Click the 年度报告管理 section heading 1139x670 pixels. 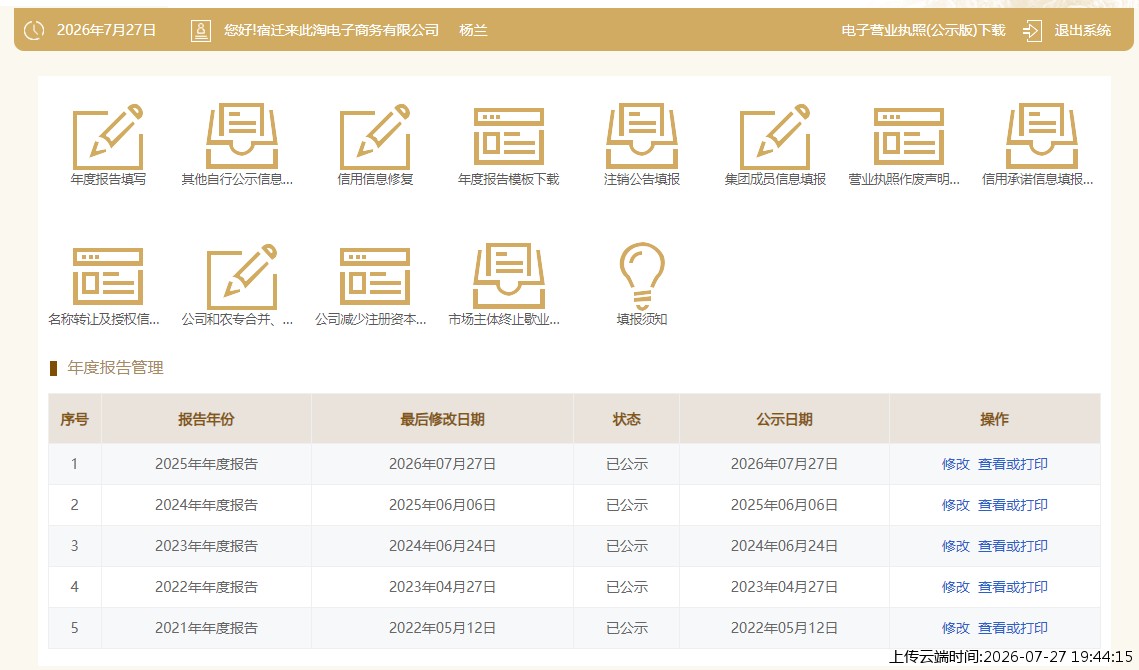click(115, 368)
